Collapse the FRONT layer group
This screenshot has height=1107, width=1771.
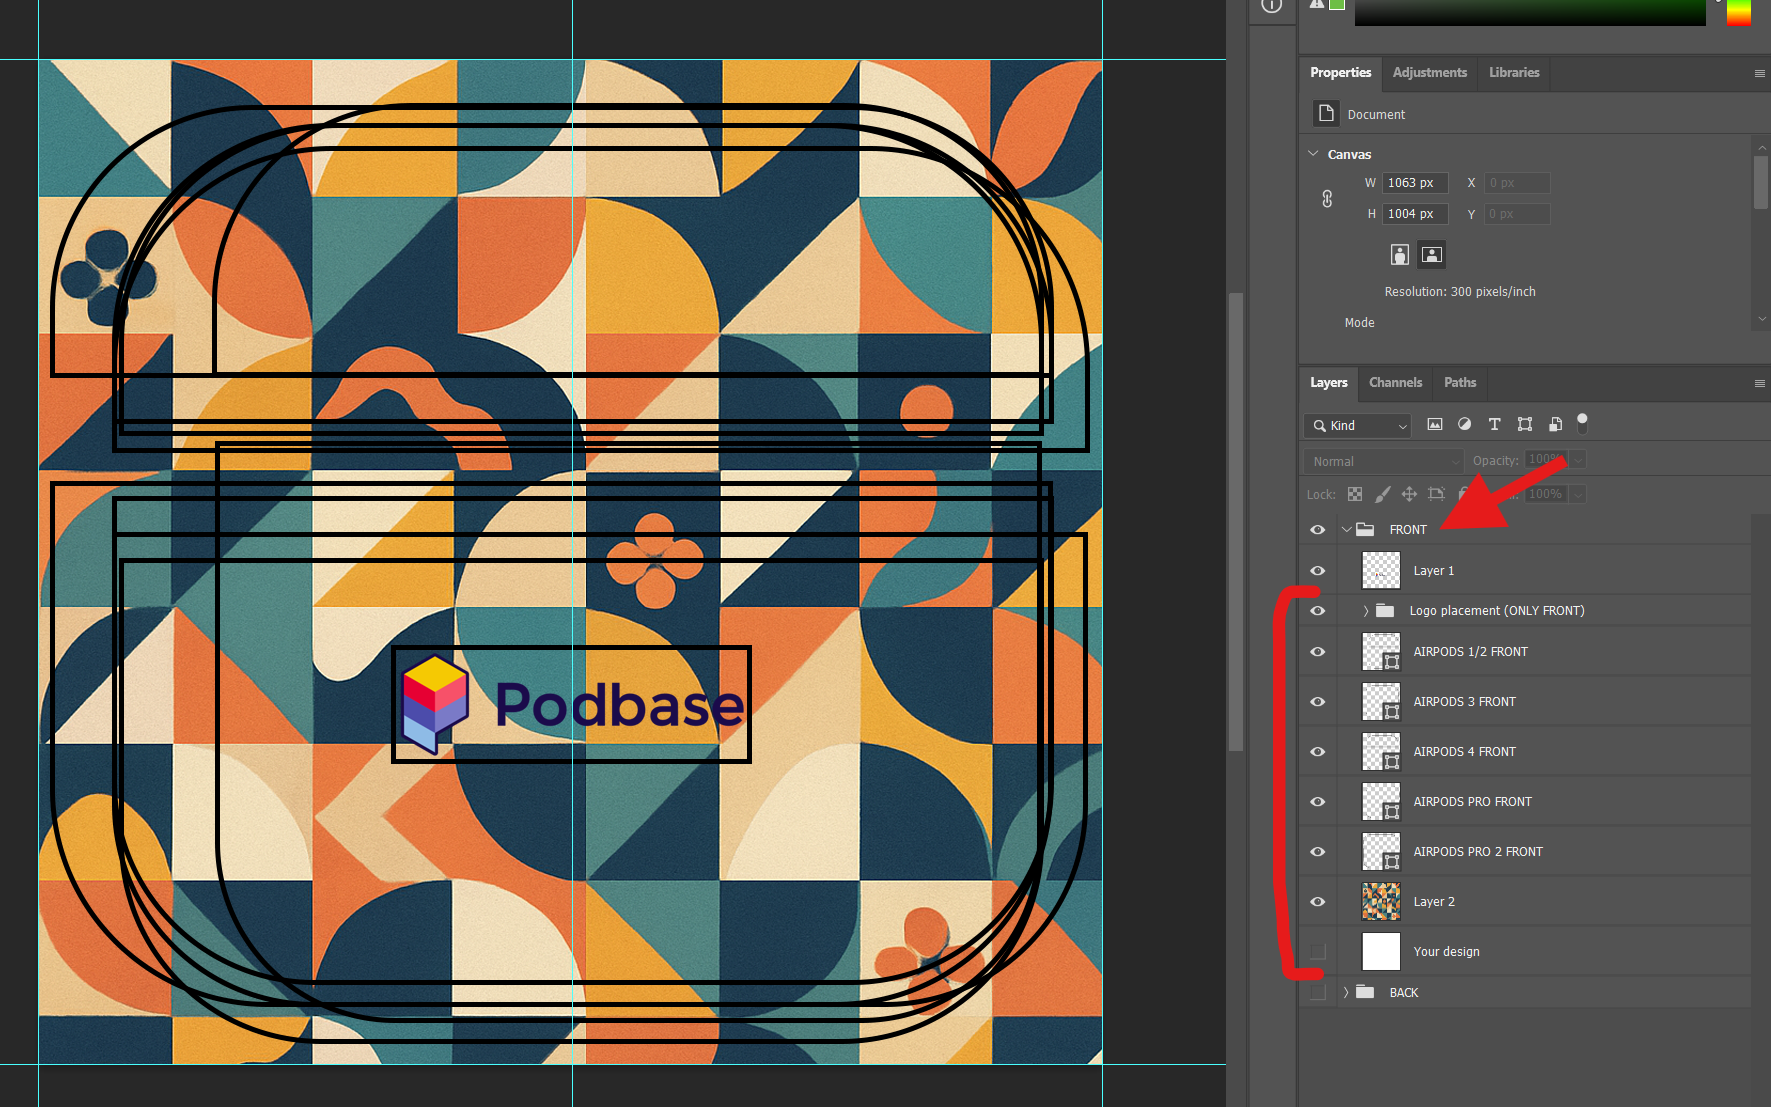coord(1347,530)
